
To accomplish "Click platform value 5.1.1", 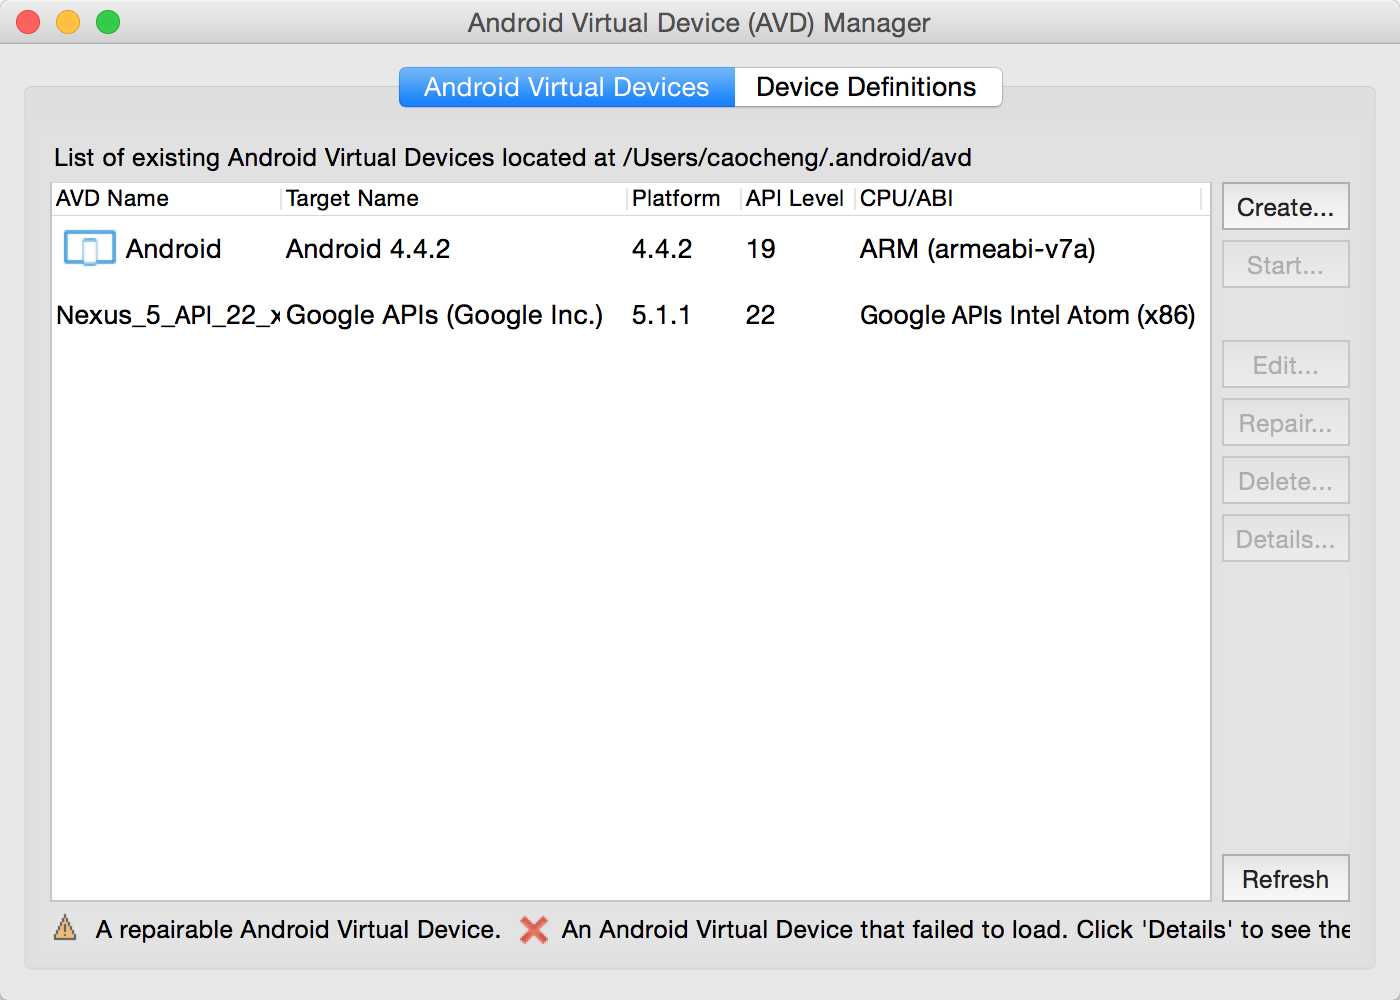I will click(x=661, y=315).
